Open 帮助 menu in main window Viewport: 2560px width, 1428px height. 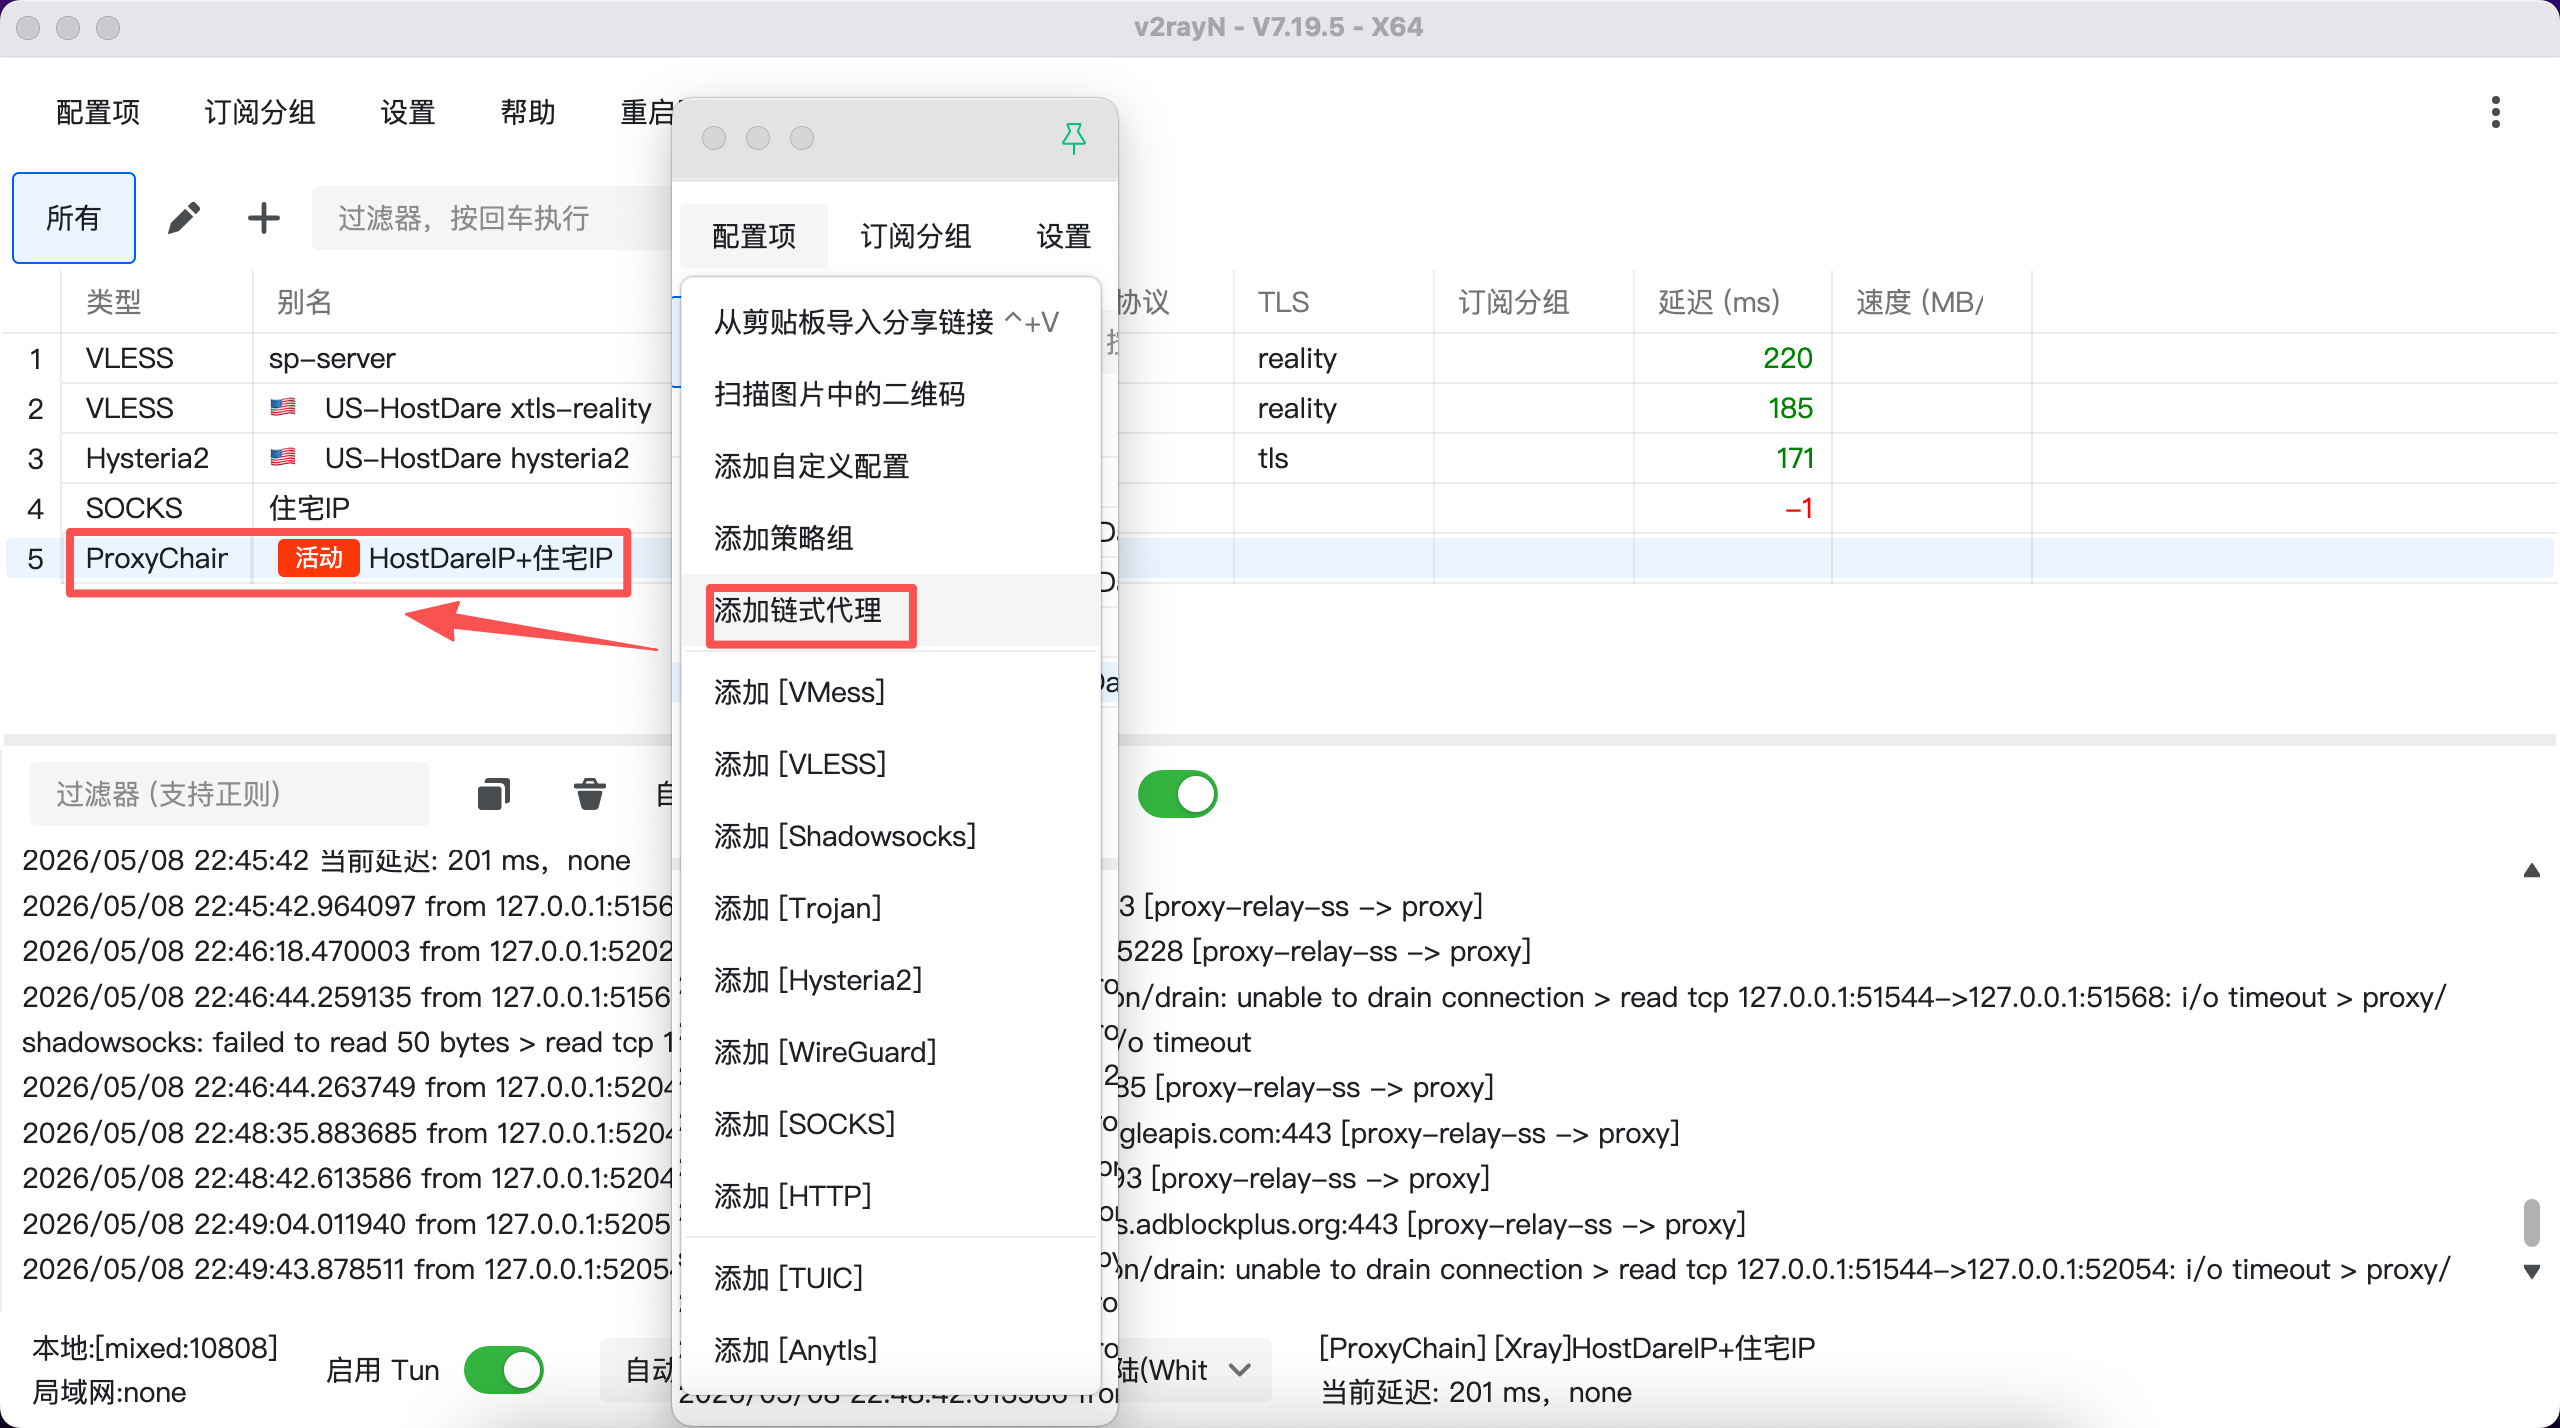tap(528, 112)
